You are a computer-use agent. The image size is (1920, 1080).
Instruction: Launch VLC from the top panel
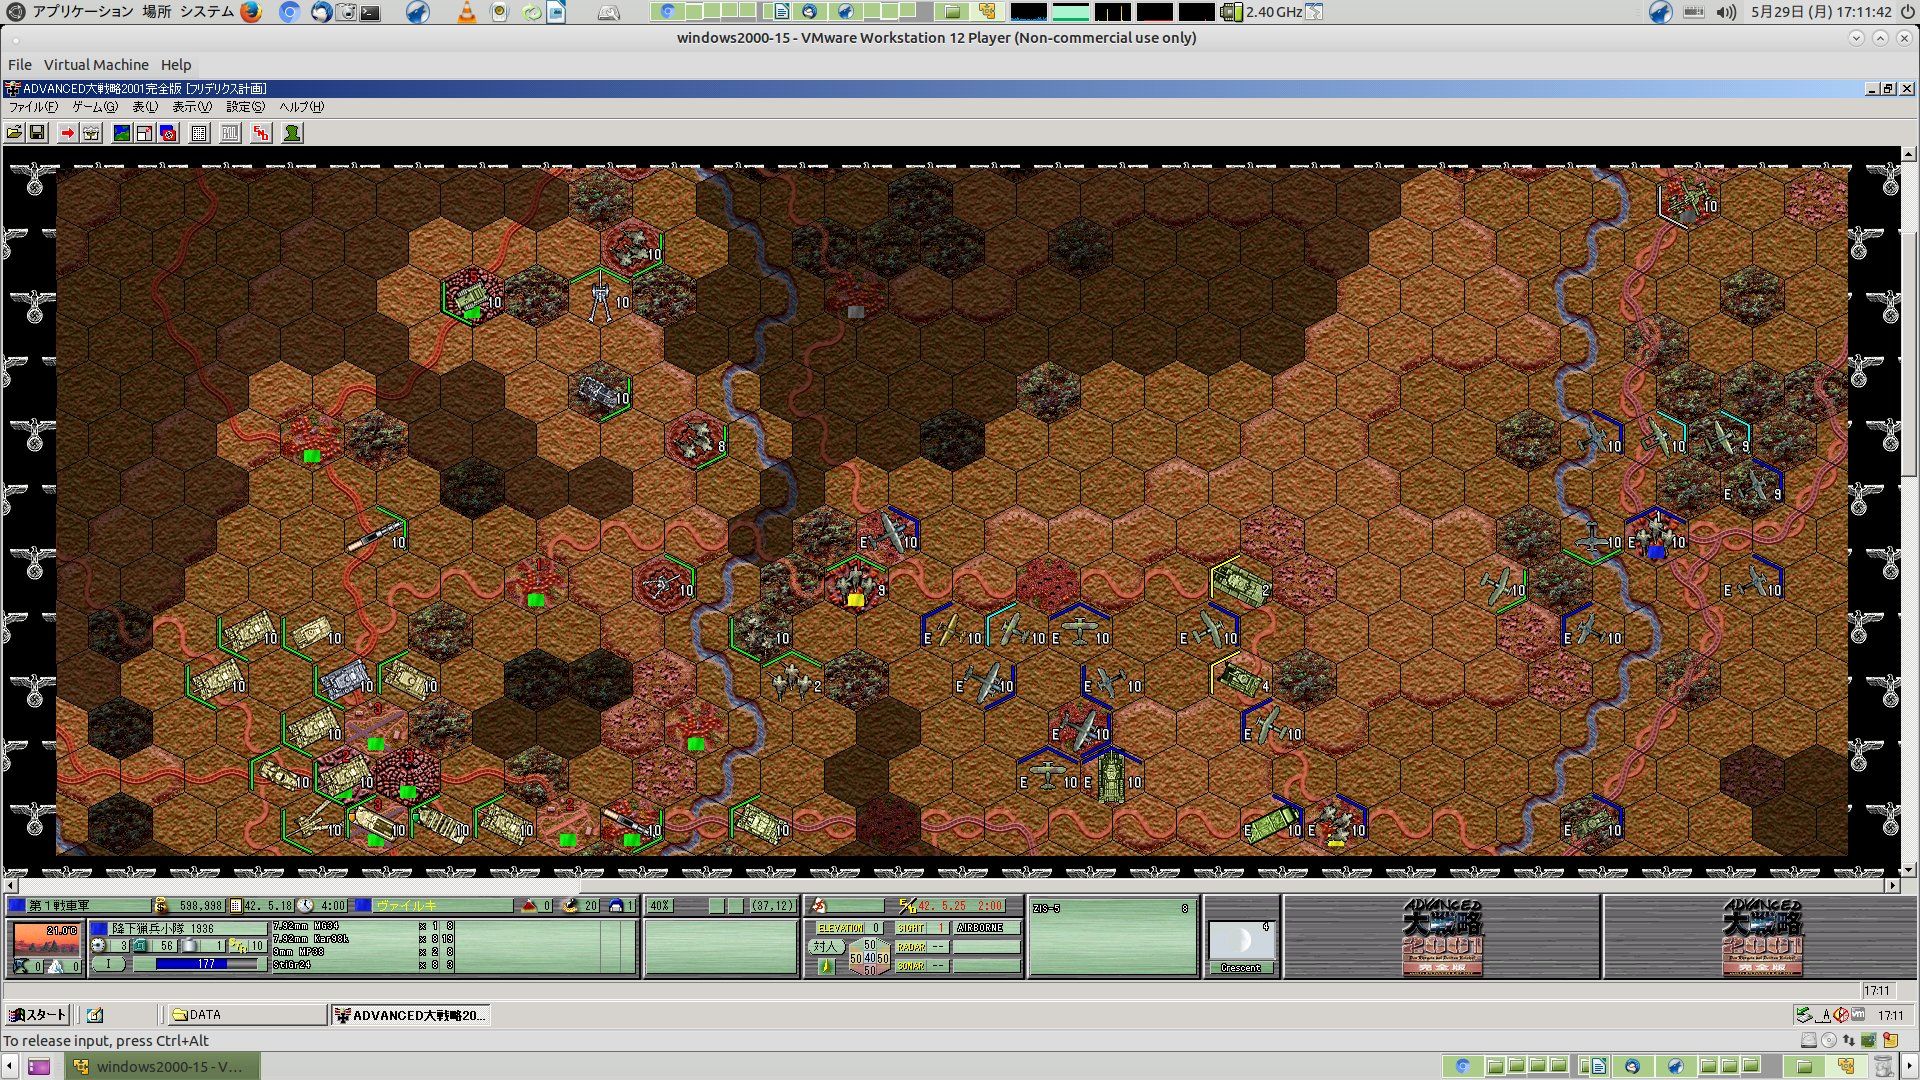click(466, 12)
